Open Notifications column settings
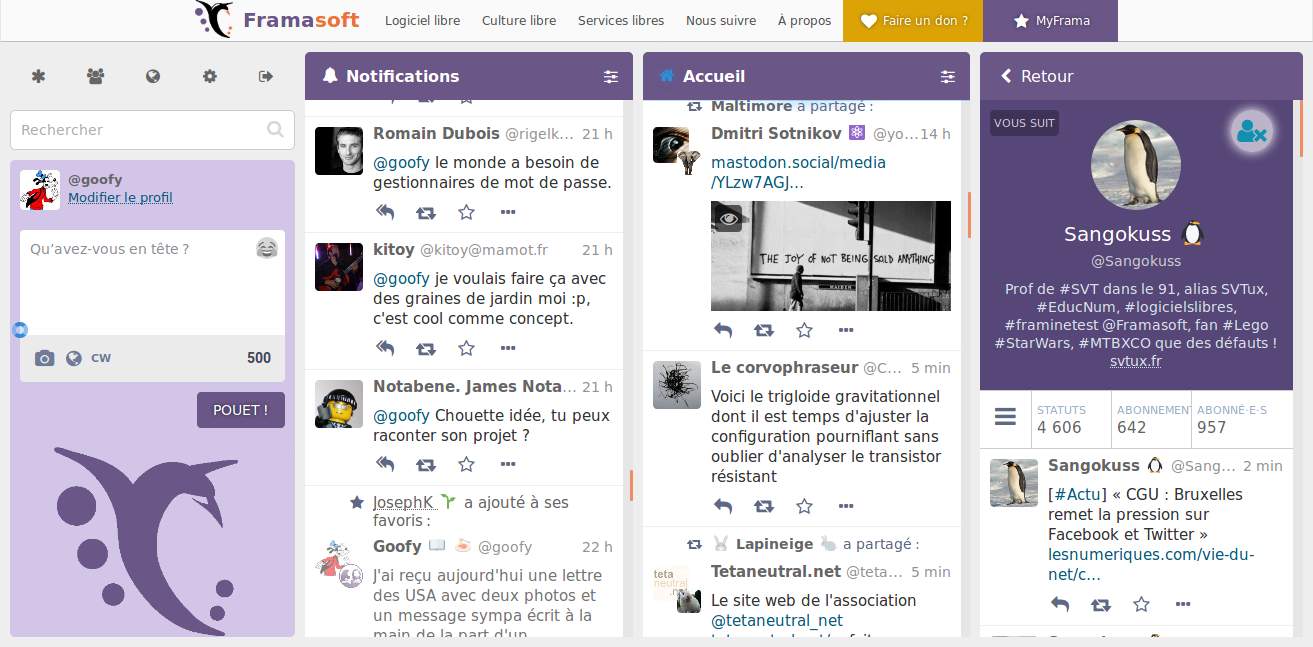The image size is (1313, 647). (611, 76)
